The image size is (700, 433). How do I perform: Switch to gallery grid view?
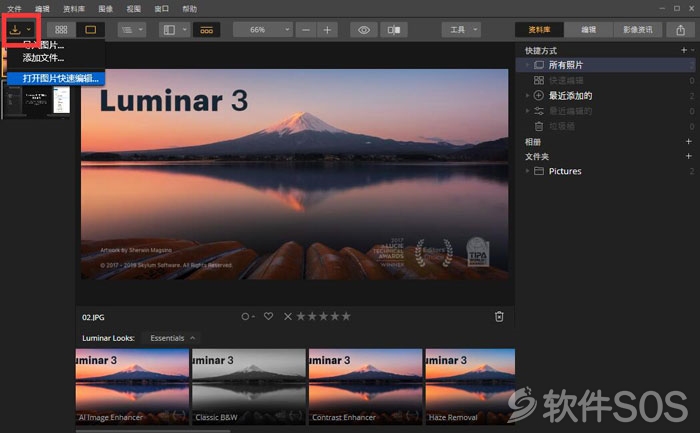(61, 30)
